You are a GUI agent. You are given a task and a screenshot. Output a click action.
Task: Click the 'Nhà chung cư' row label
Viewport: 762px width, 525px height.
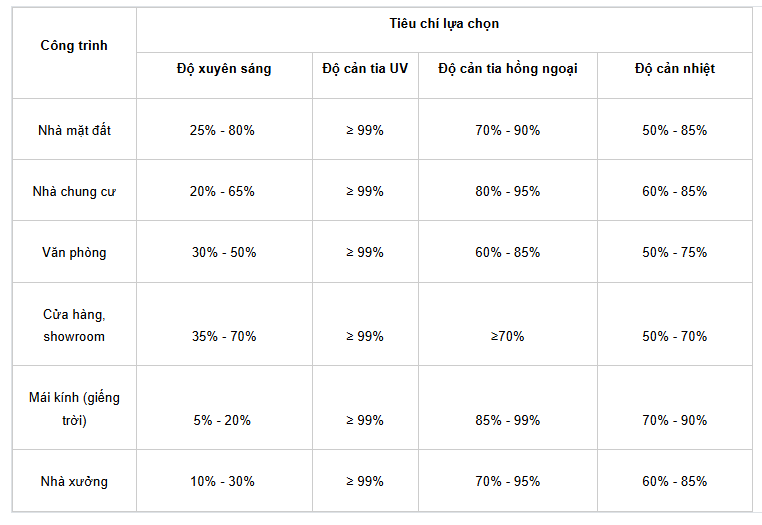tap(74, 192)
